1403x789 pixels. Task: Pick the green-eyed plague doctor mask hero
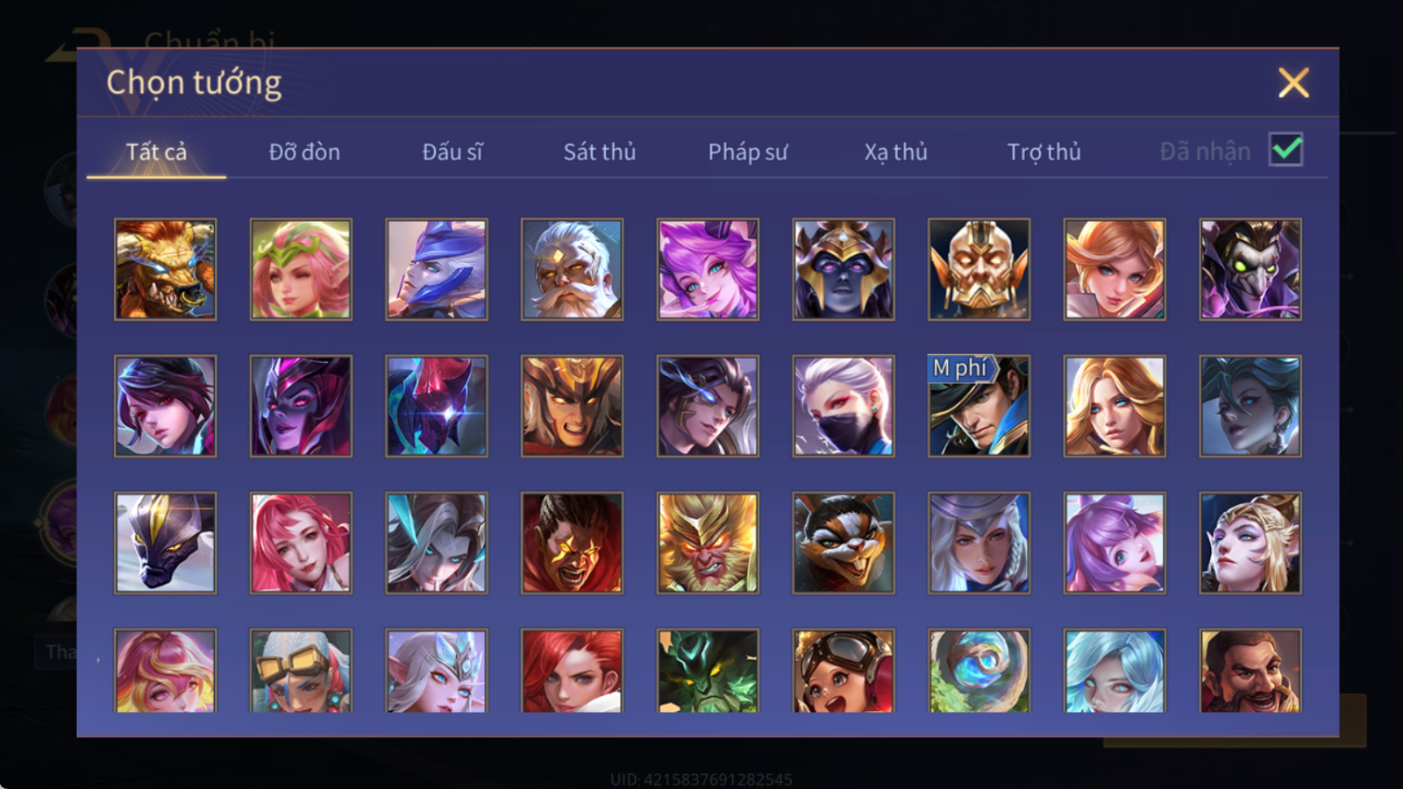point(1250,270)
